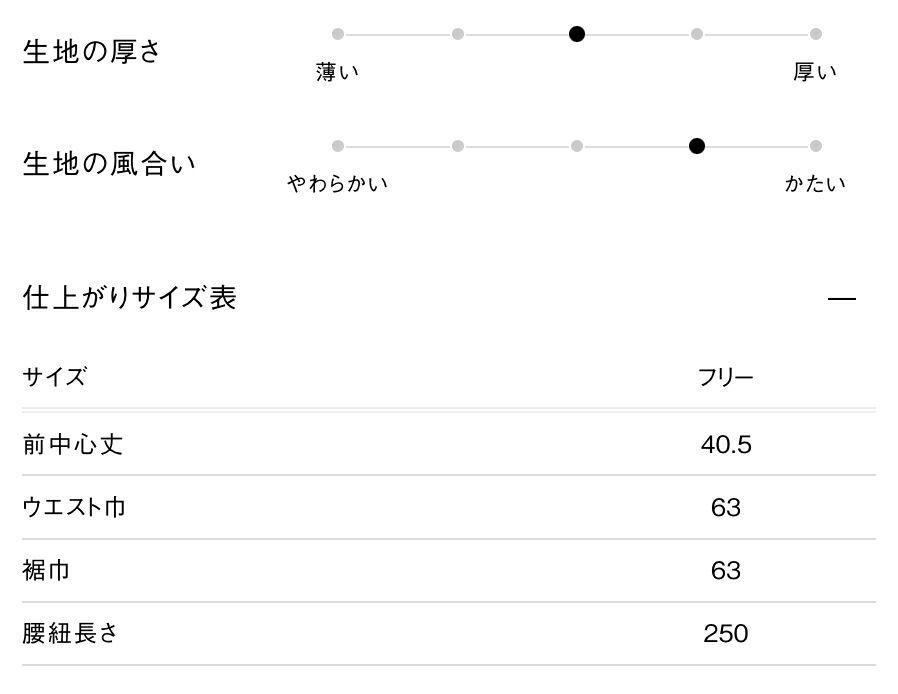Select the thinnest dot on 生地の厚さ scale

338,34
